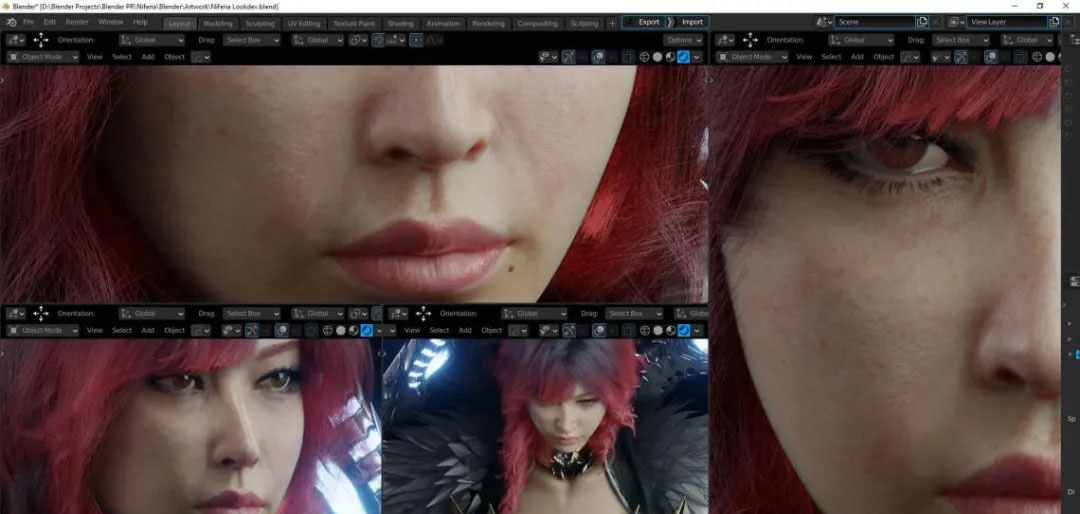Open the view layer browse icon
The width and height of the screenshot is (1080, 514).
point(957,22)
